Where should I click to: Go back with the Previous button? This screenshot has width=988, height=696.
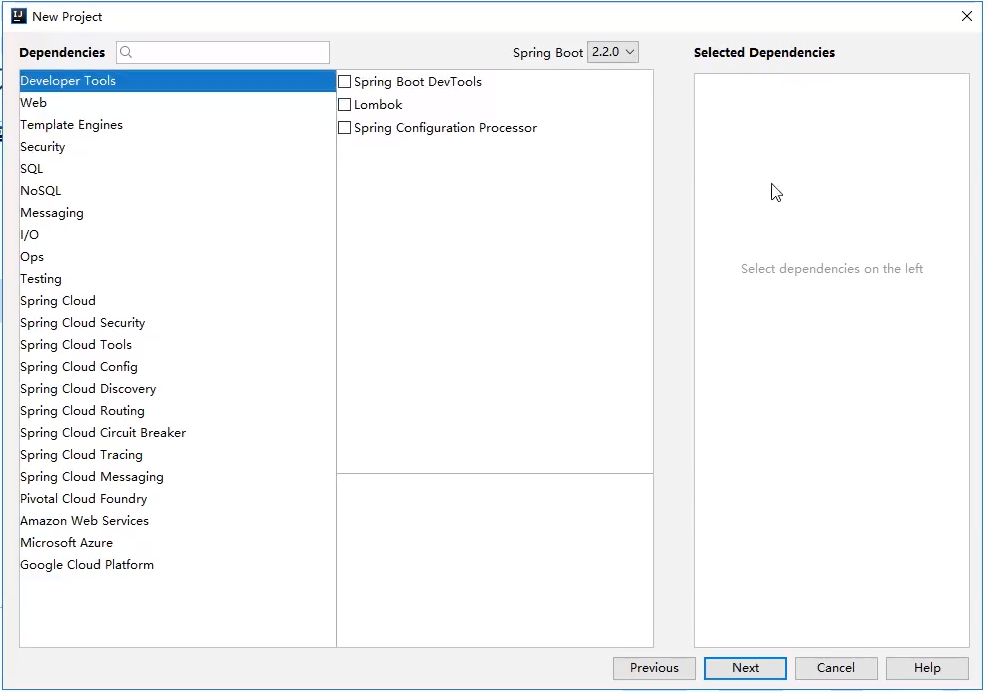(654, 668)
